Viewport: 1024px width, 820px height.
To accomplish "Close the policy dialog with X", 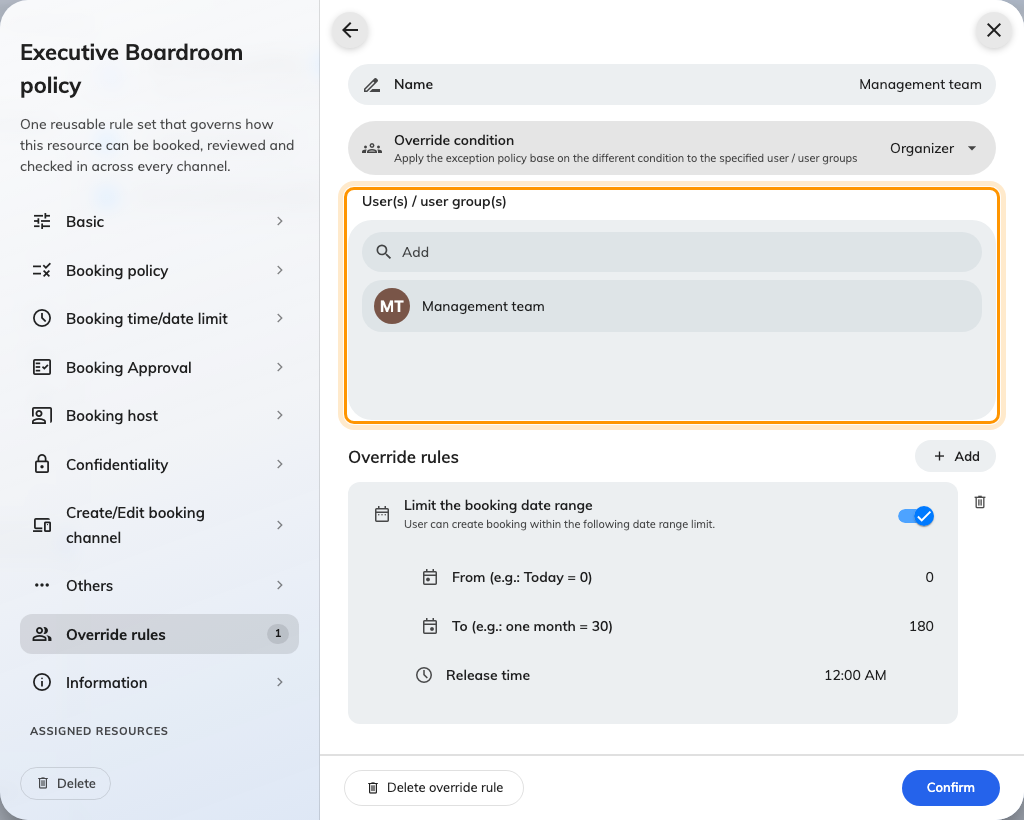I will coord(993,30).
